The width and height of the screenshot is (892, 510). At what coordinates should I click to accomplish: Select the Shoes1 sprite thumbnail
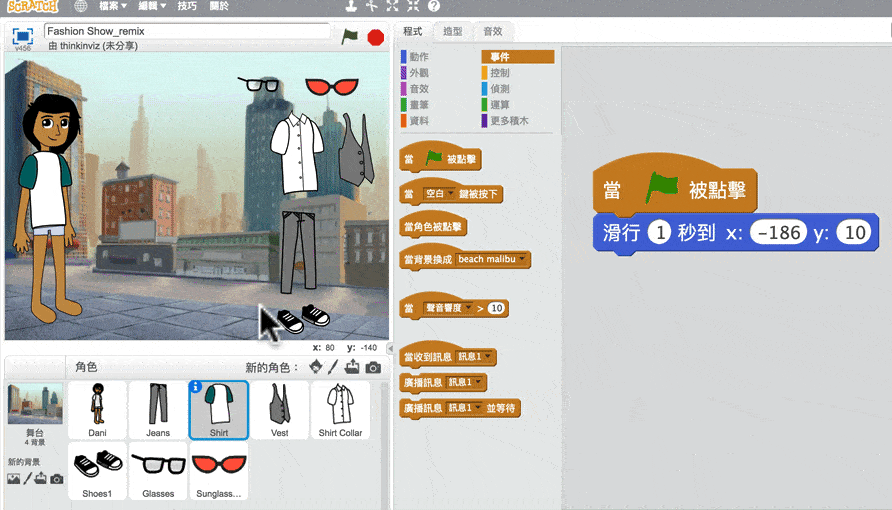(x=97, y=471)
